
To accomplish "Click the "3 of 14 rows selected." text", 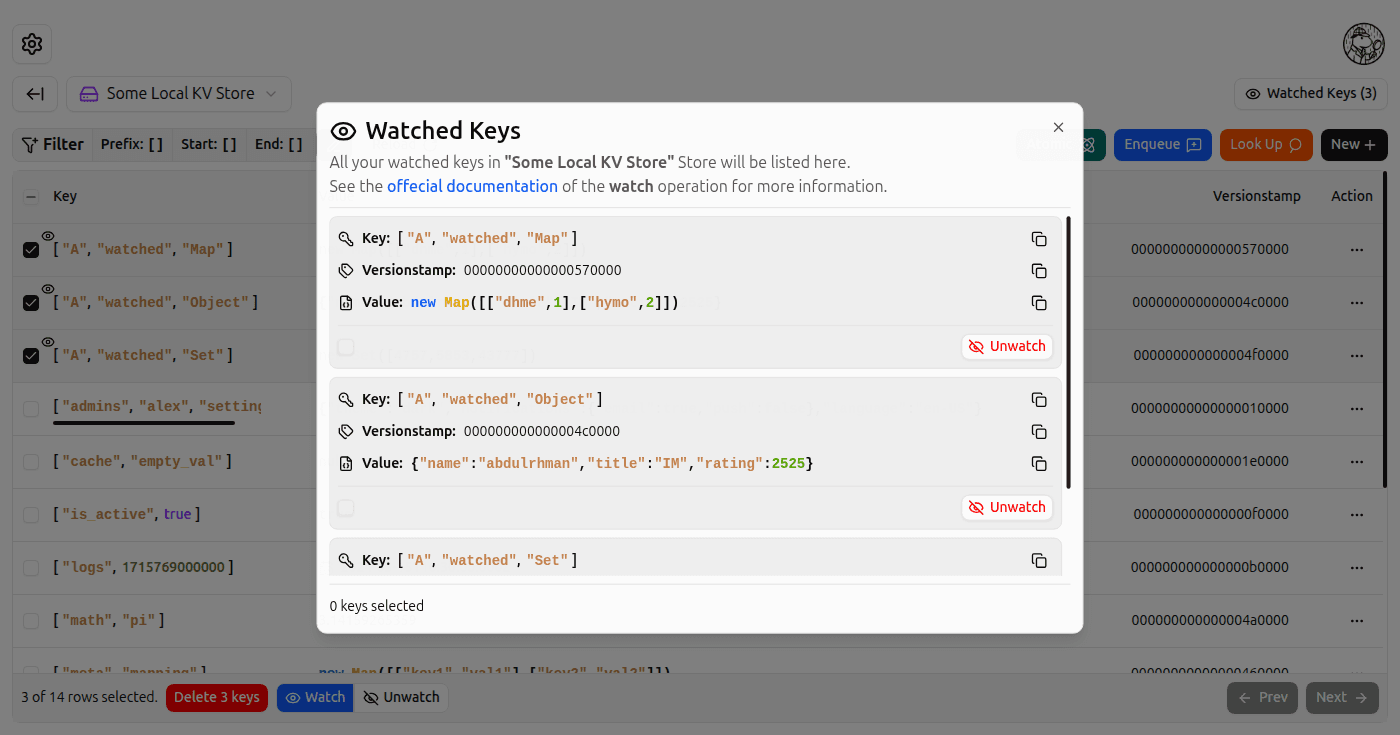I will 90,697.
